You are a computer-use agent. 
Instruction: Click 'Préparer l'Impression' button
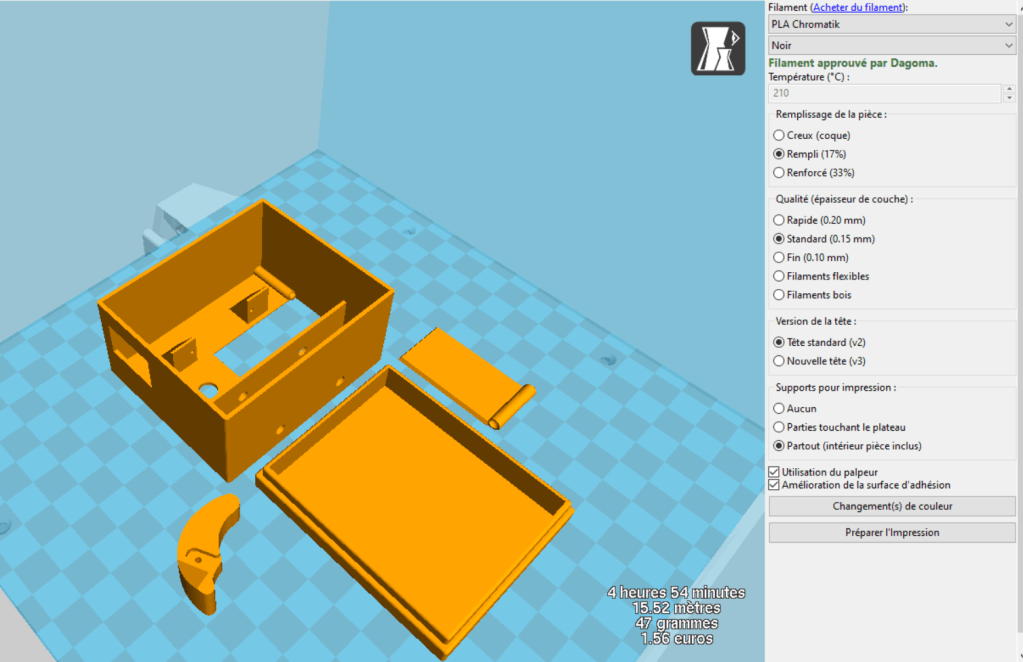coord(891,533)
